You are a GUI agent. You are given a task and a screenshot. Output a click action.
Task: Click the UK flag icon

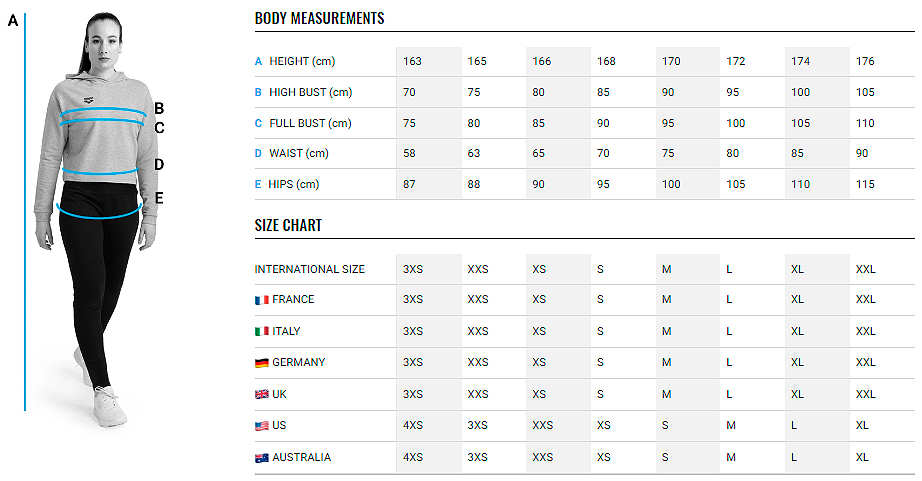pos(262,395)
